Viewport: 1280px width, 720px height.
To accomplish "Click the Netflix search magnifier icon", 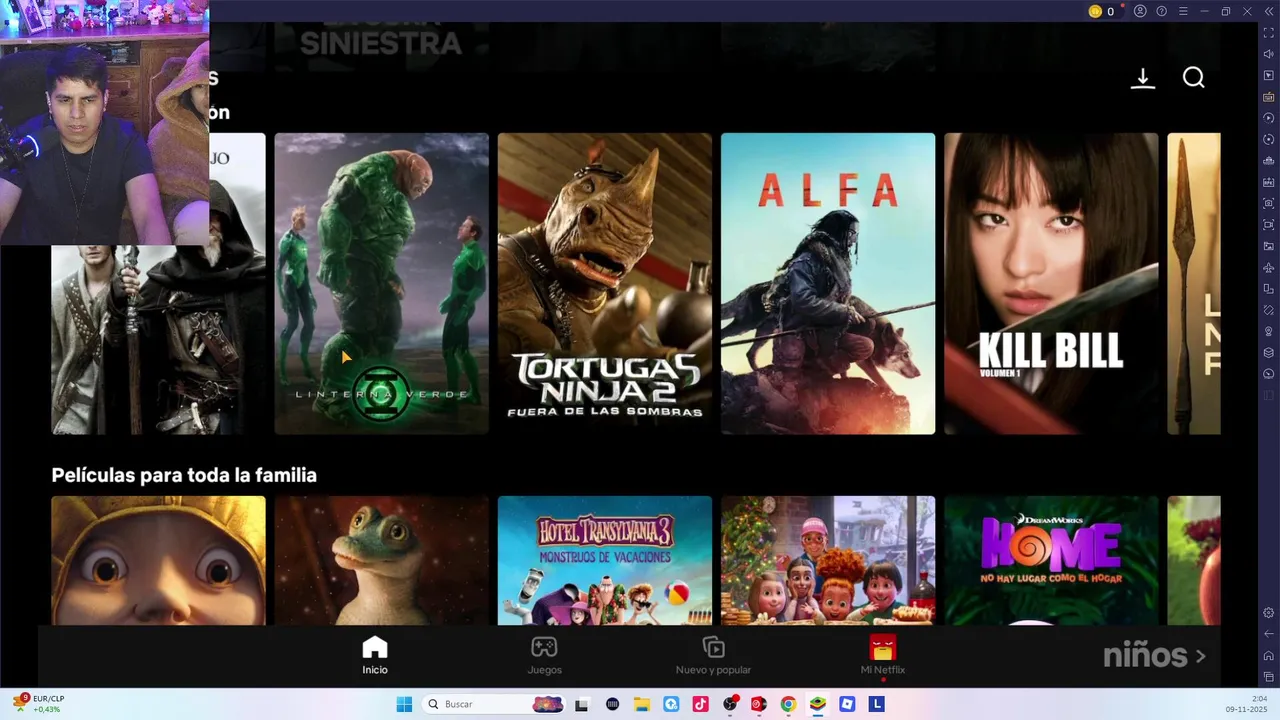I will pos(1194,78).
